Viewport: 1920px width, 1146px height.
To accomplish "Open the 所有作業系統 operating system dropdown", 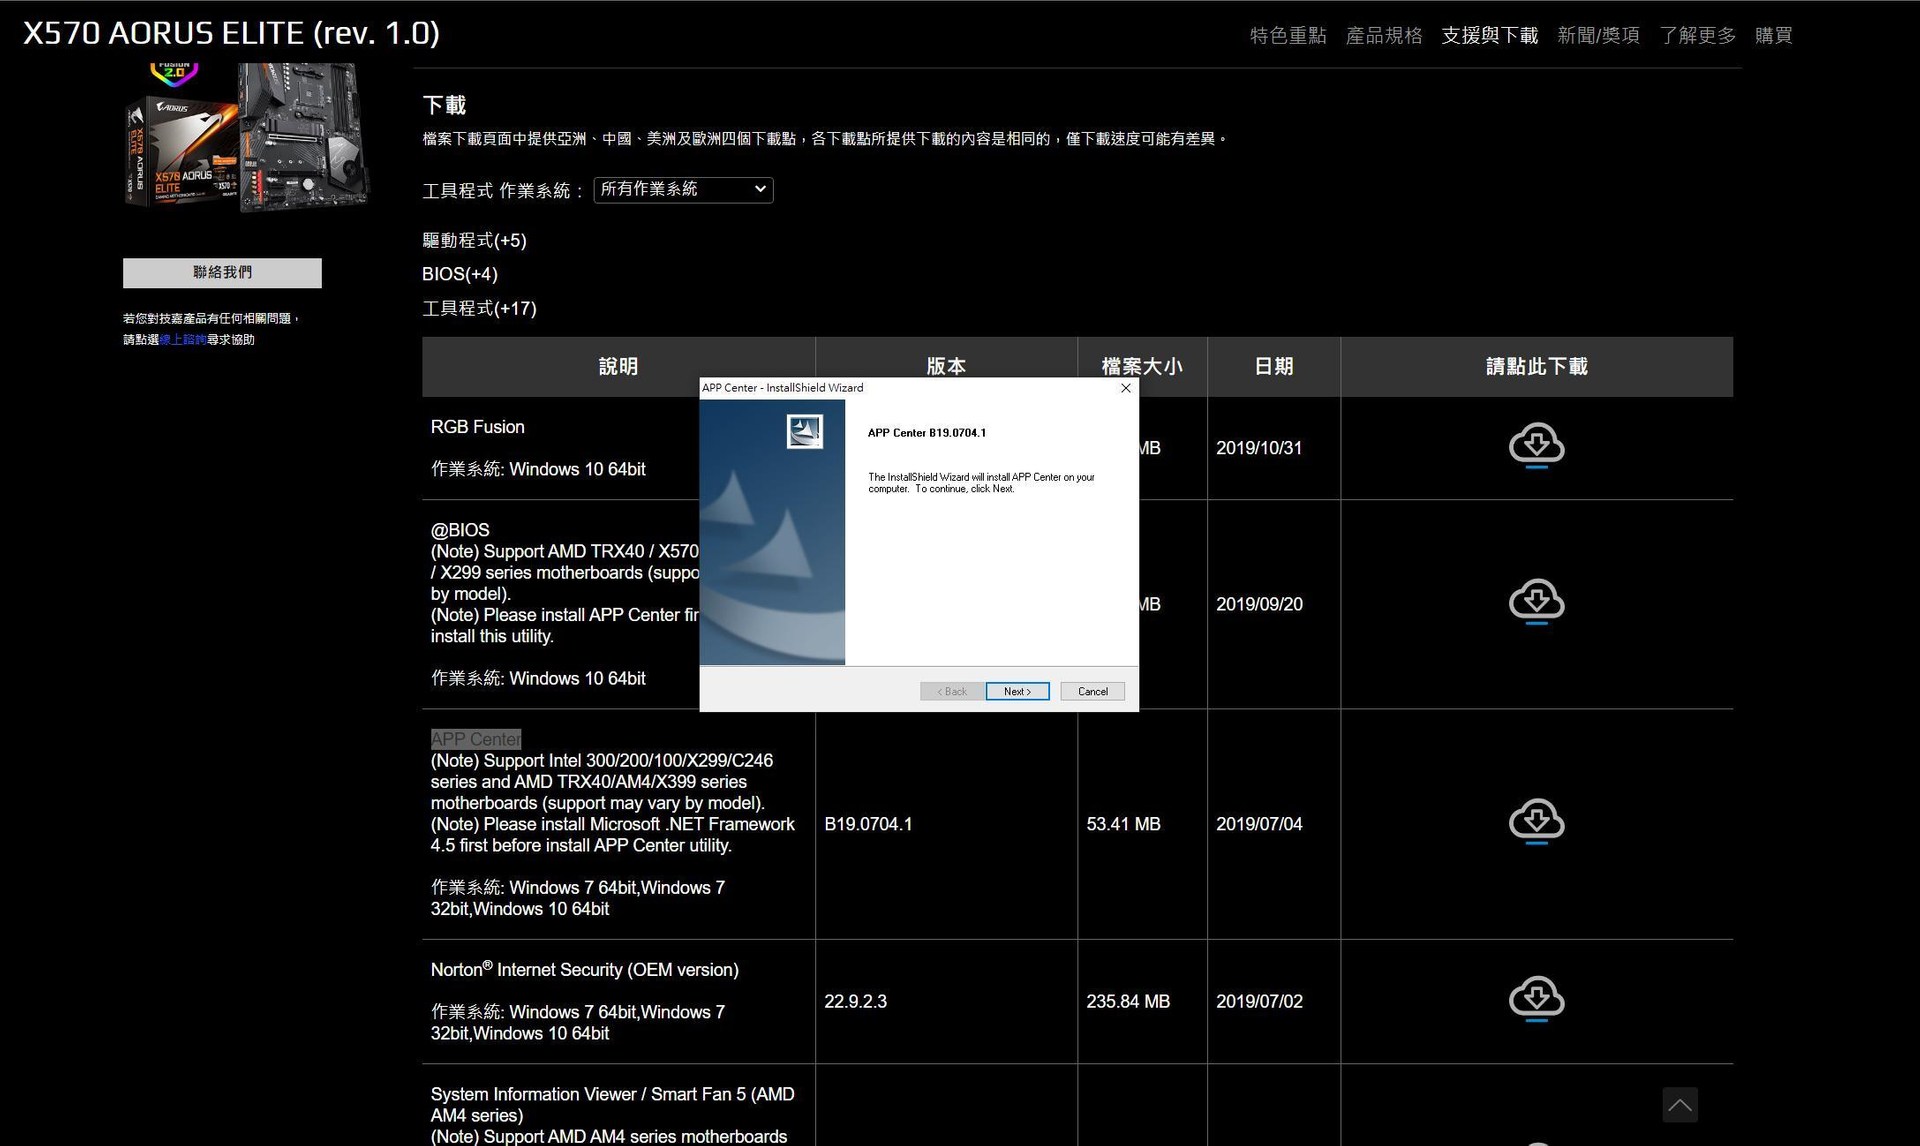I will (x=683, y=189).
